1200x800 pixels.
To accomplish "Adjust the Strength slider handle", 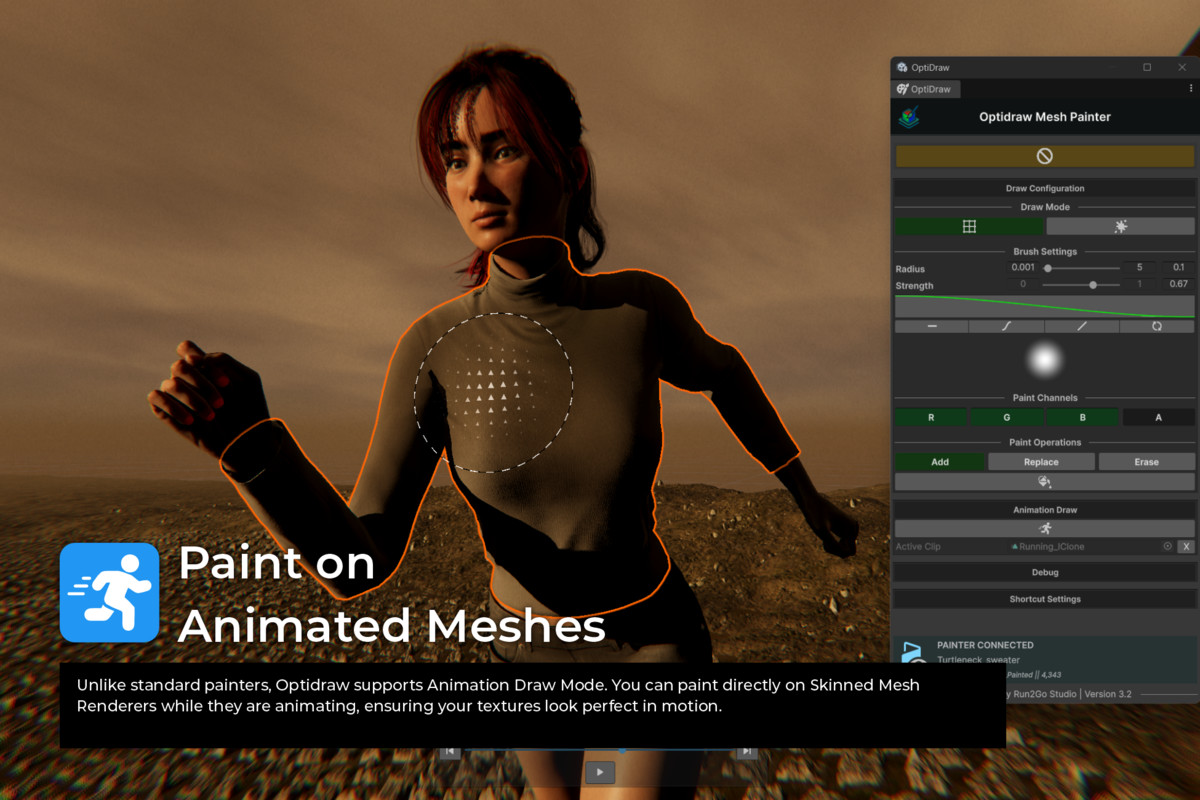I will [x=1093, y=285].
